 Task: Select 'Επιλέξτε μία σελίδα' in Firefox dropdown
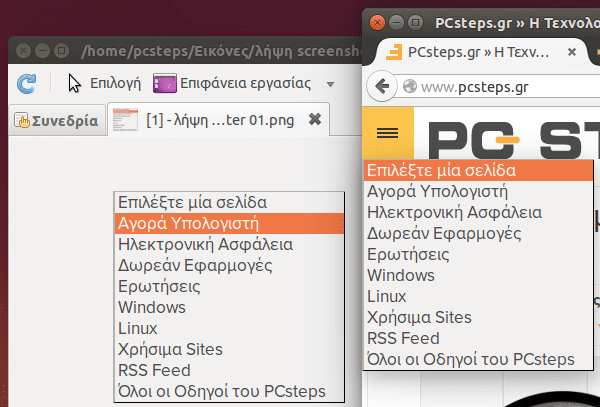(x=478, y=171)
